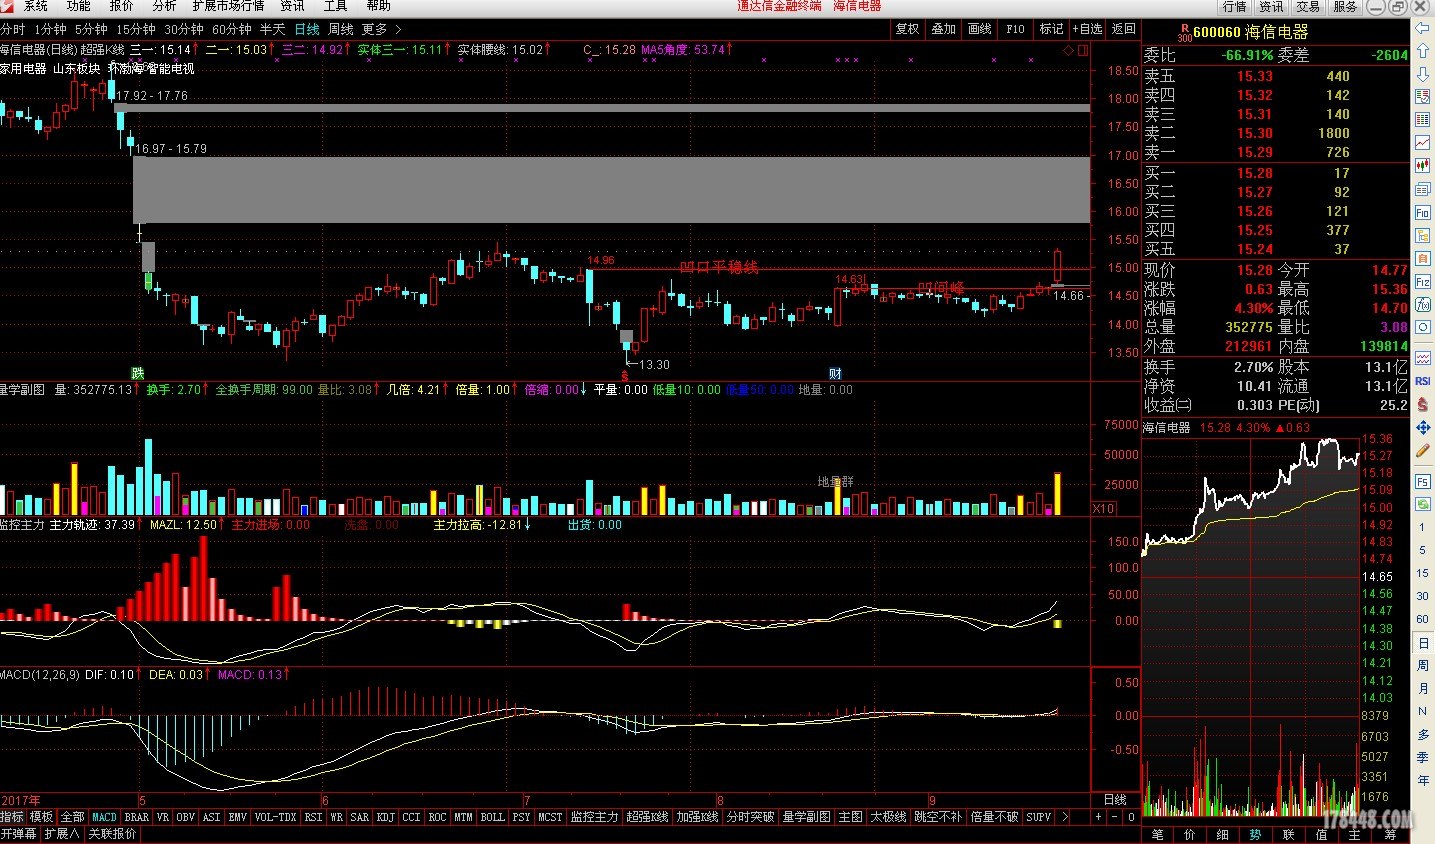This screenshot has height=844, width=1435.
Task: Open the 功能 menu
Action: pyautogui.click(x=79, y=6)
